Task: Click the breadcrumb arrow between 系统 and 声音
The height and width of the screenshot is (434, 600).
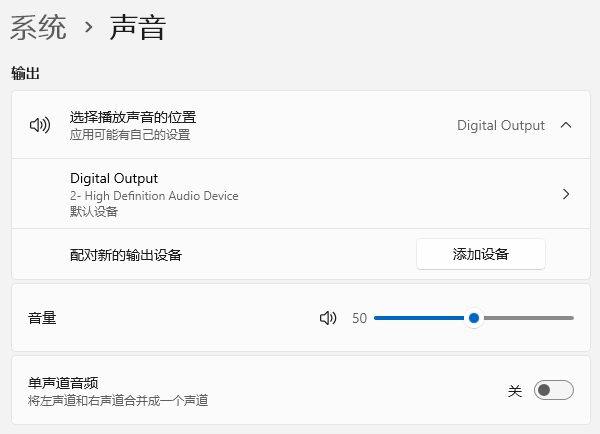Action: (88, 28)
